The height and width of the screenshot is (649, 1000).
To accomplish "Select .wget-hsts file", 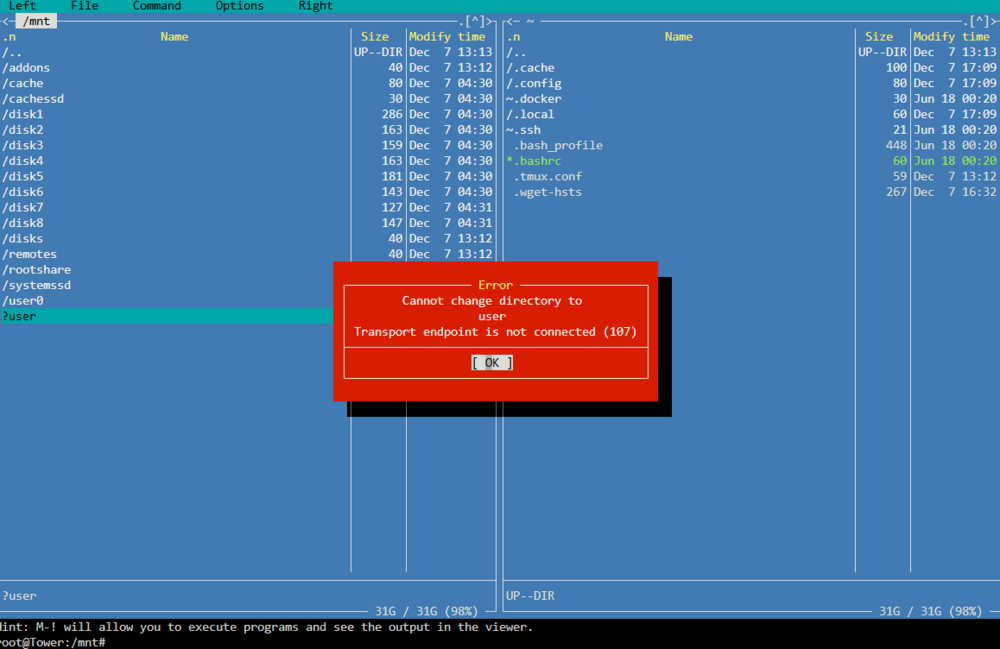I will tap(752, 192).
